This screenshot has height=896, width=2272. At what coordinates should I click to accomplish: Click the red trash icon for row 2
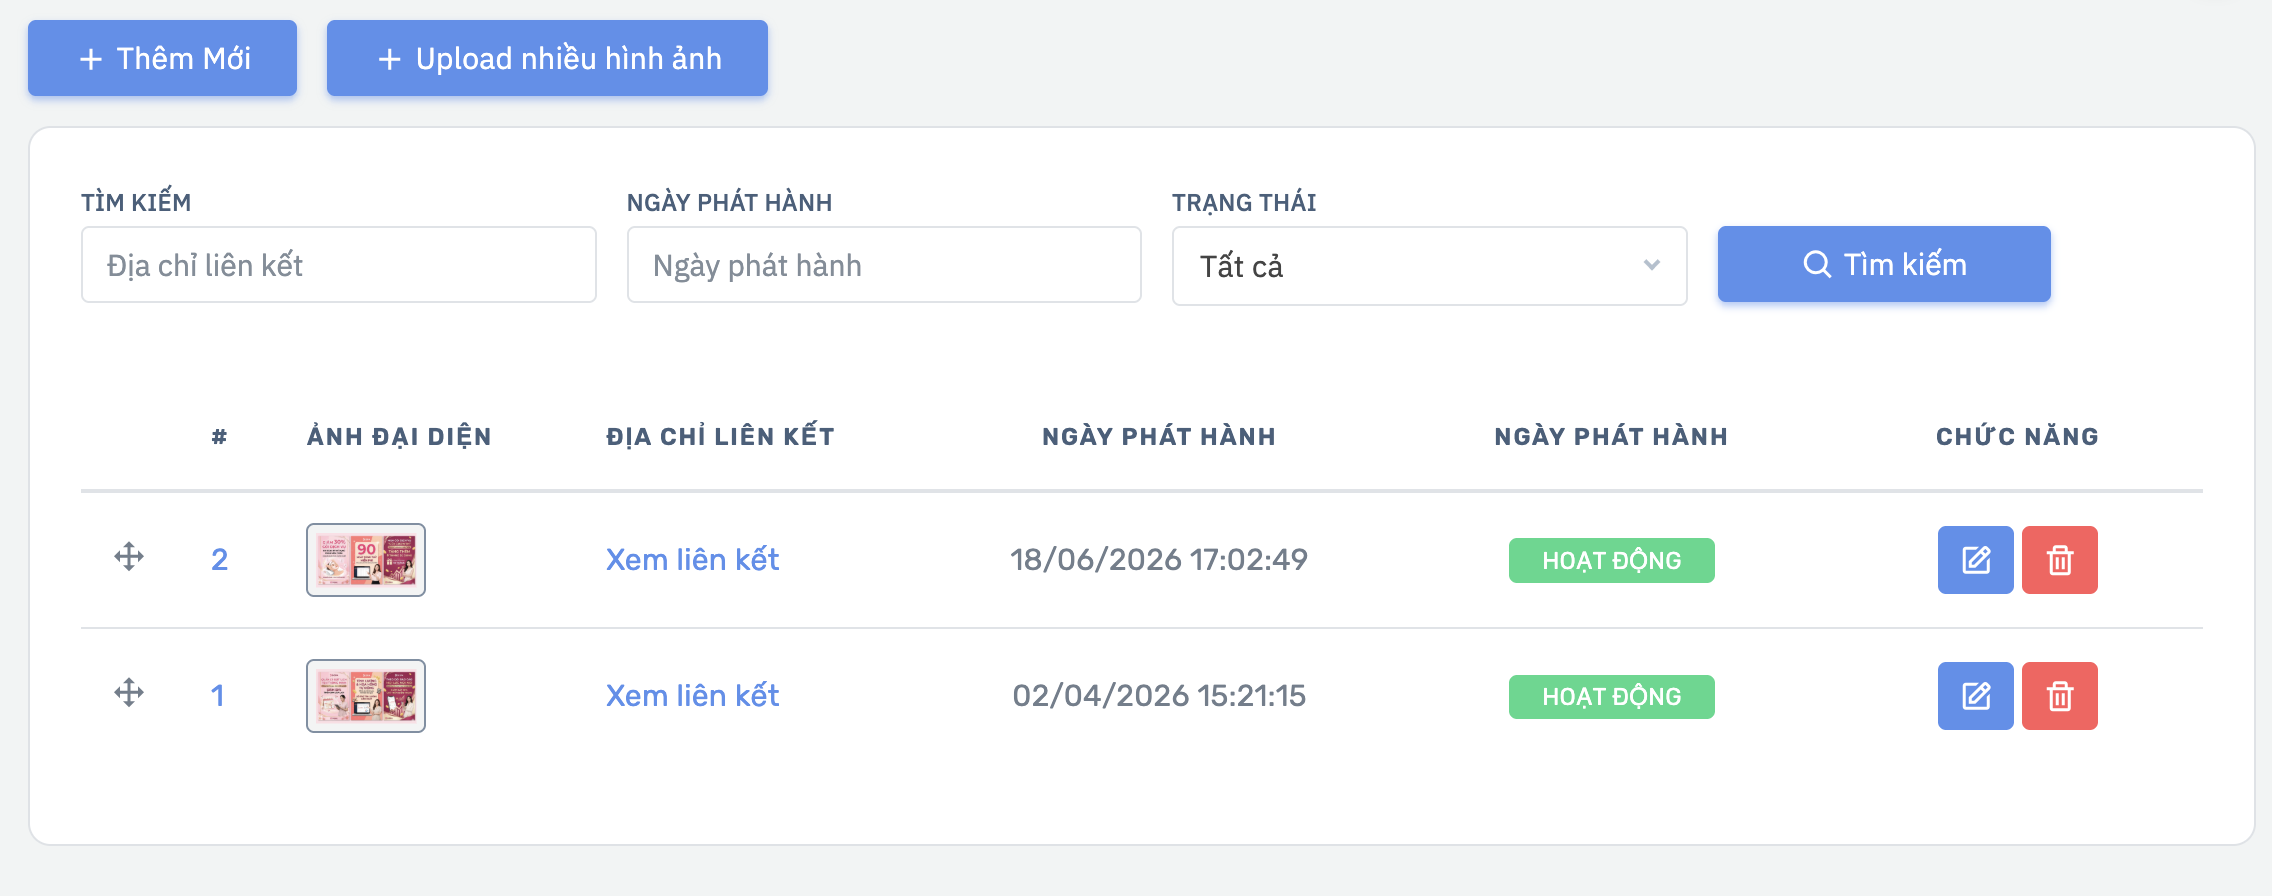tap(2059, 560)
